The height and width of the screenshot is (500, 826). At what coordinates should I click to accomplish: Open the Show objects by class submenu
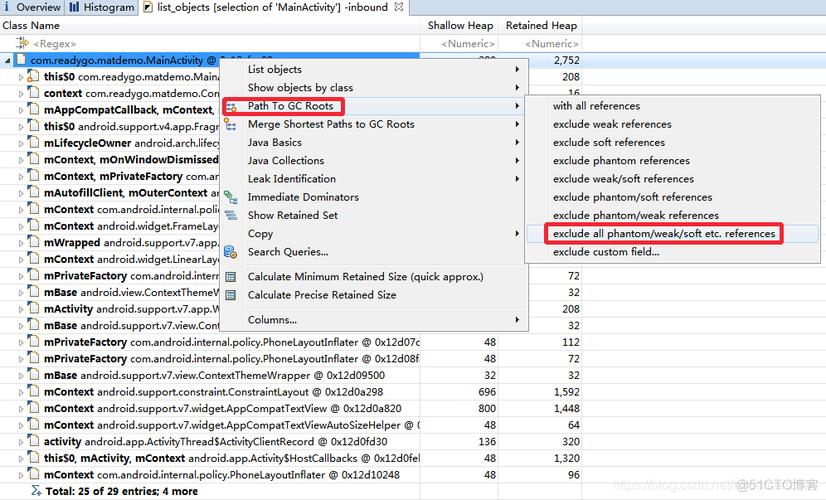[373, 87]
